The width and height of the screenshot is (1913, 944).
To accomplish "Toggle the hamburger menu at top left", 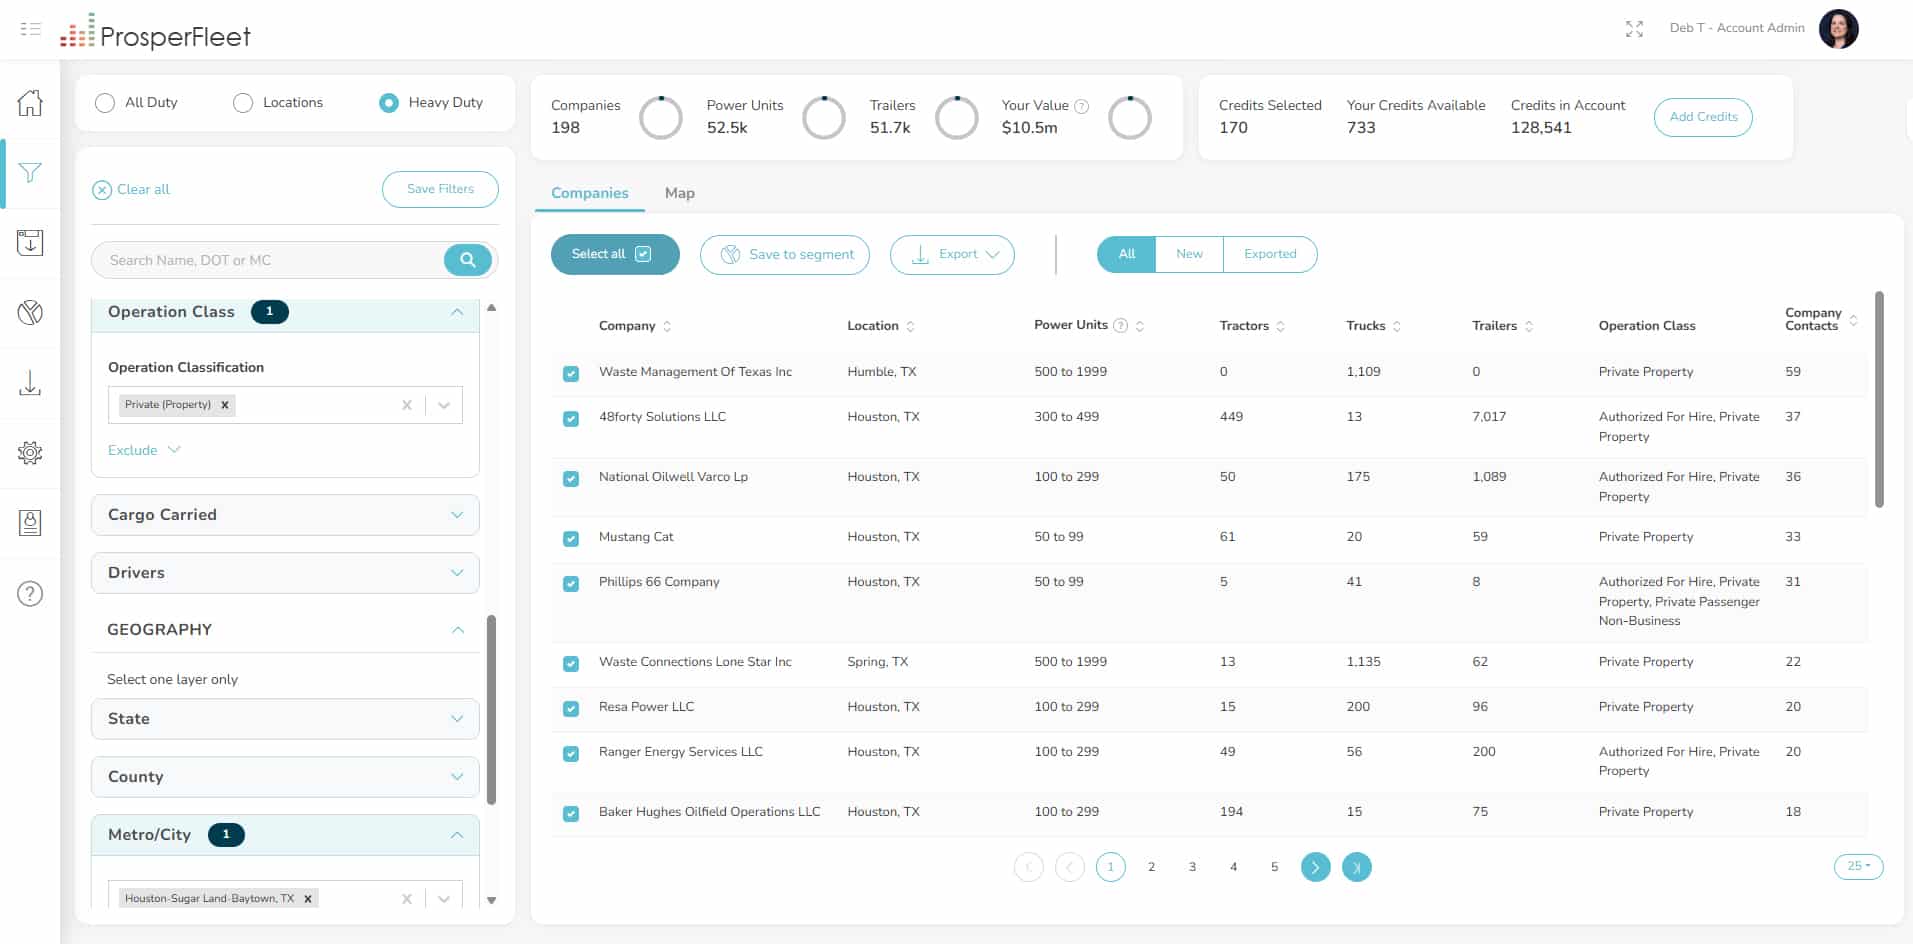I will point(30,29).
